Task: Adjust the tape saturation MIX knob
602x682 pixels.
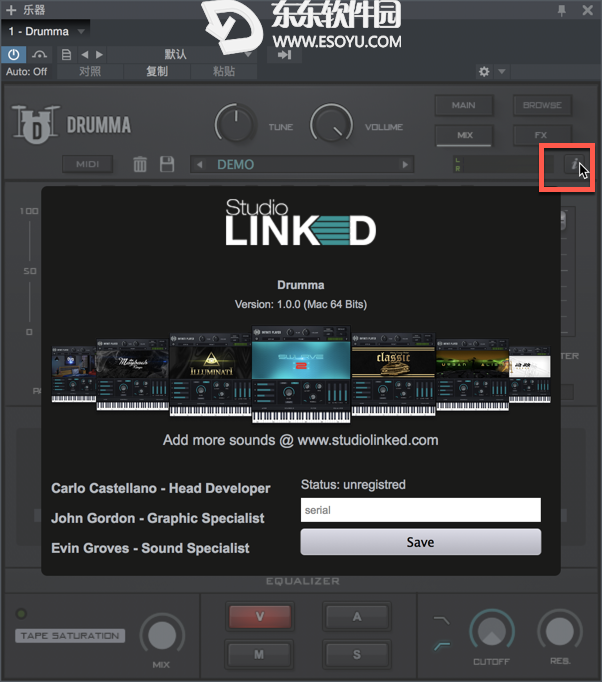Action: click(x=162, y=635)
